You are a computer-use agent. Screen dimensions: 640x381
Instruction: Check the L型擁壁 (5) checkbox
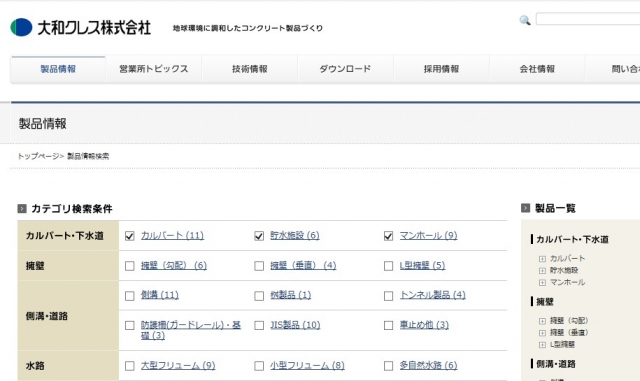(x=389, y=266)
